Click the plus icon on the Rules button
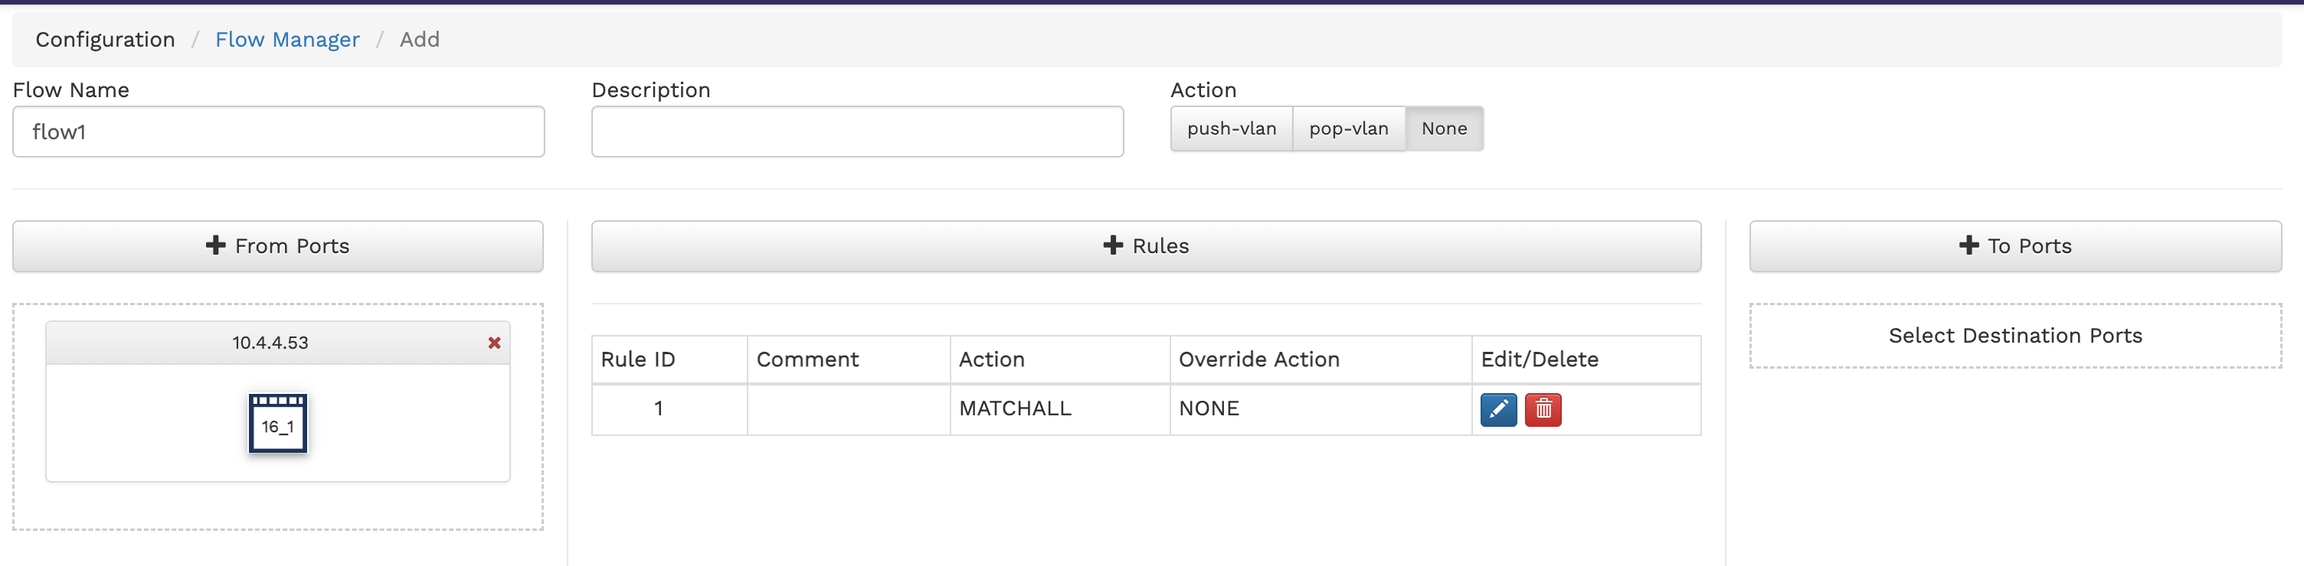The image size is (2304, 566). [x=1112, y=246]
